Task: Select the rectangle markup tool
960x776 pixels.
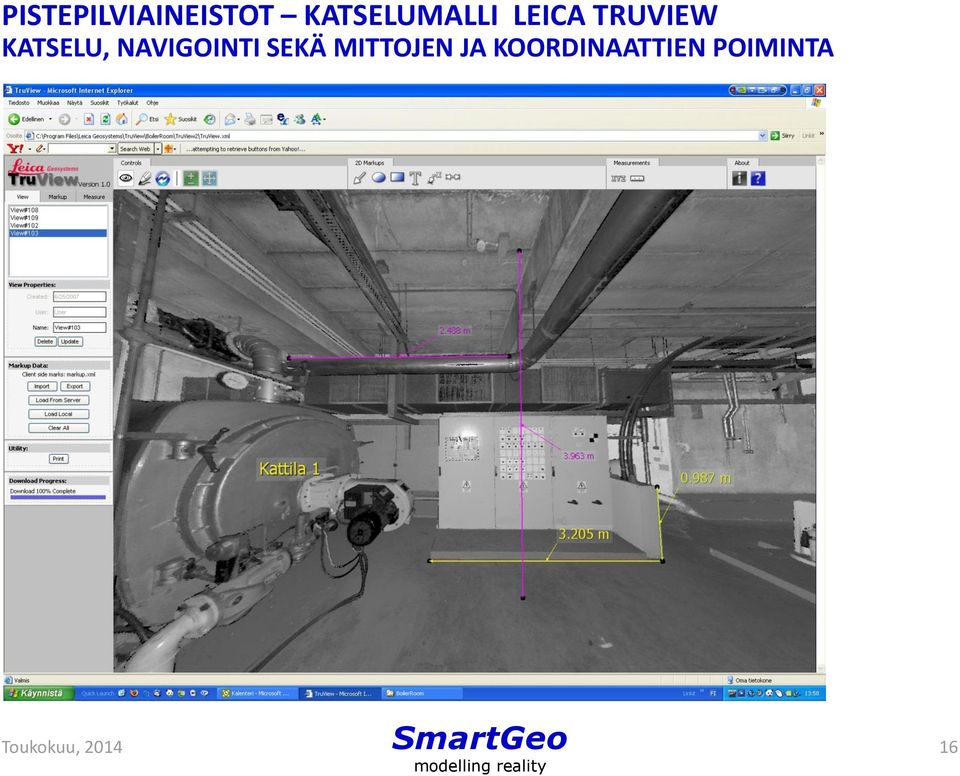Action: (x=397, y=177)
